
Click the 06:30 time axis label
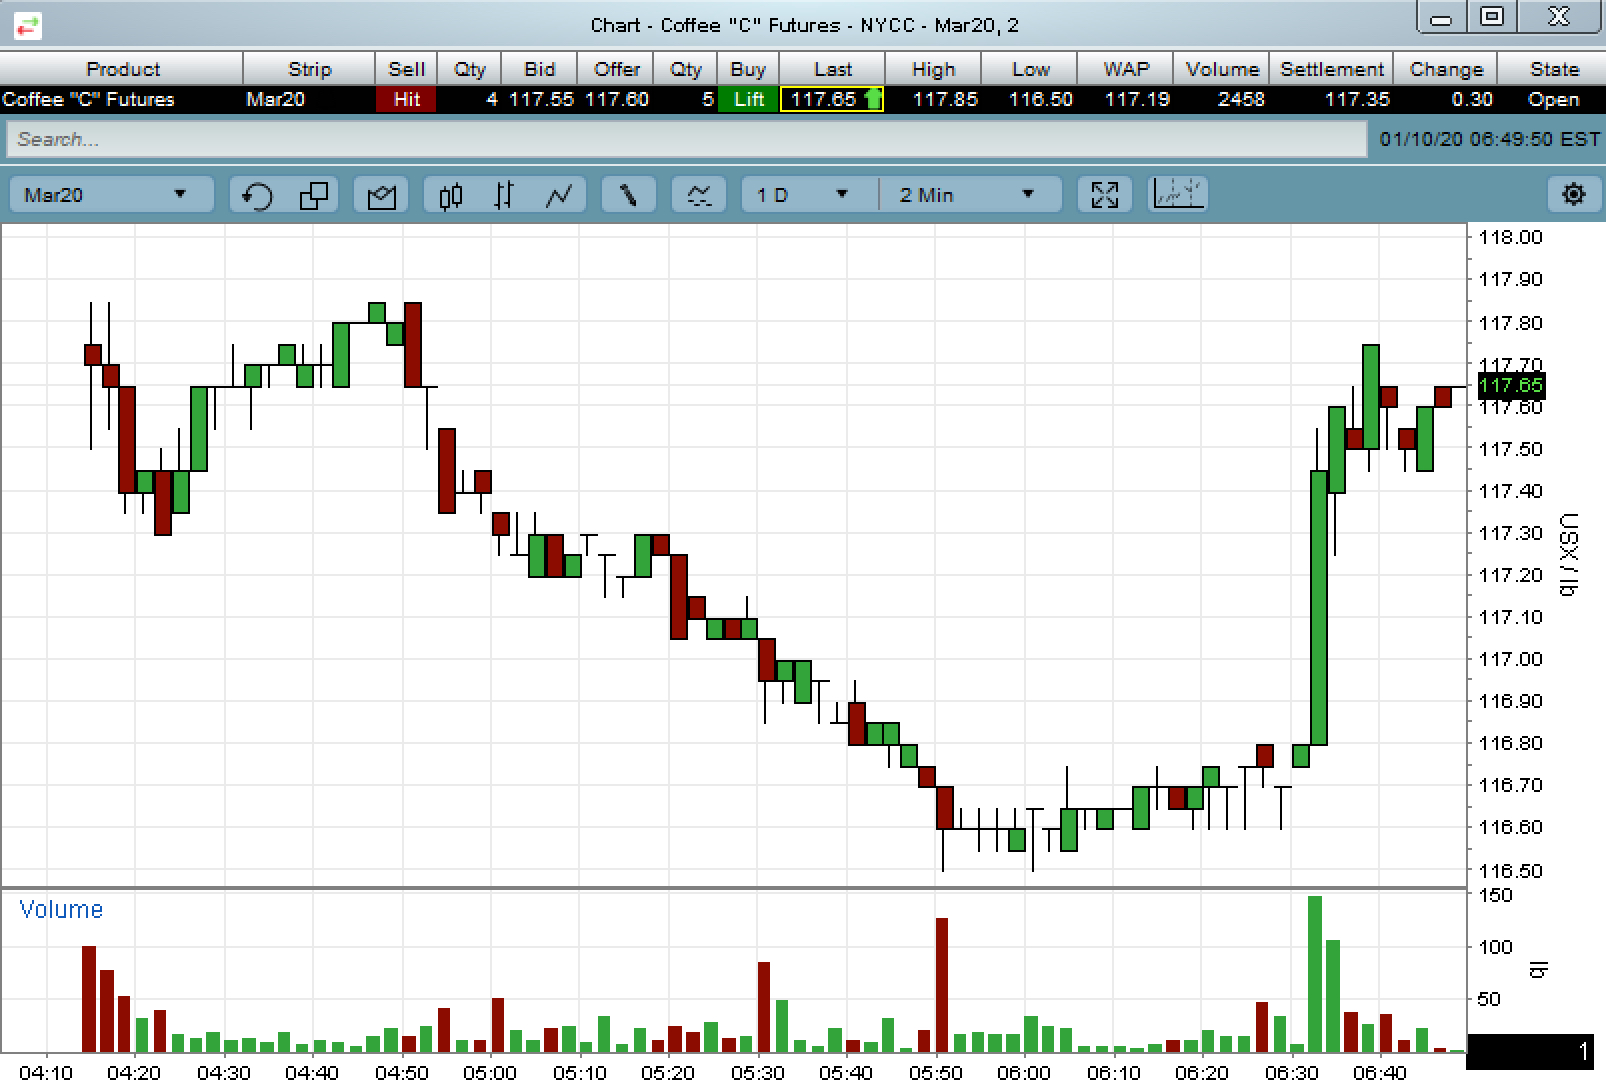pyautogui.click(x=1291, y=1073)
